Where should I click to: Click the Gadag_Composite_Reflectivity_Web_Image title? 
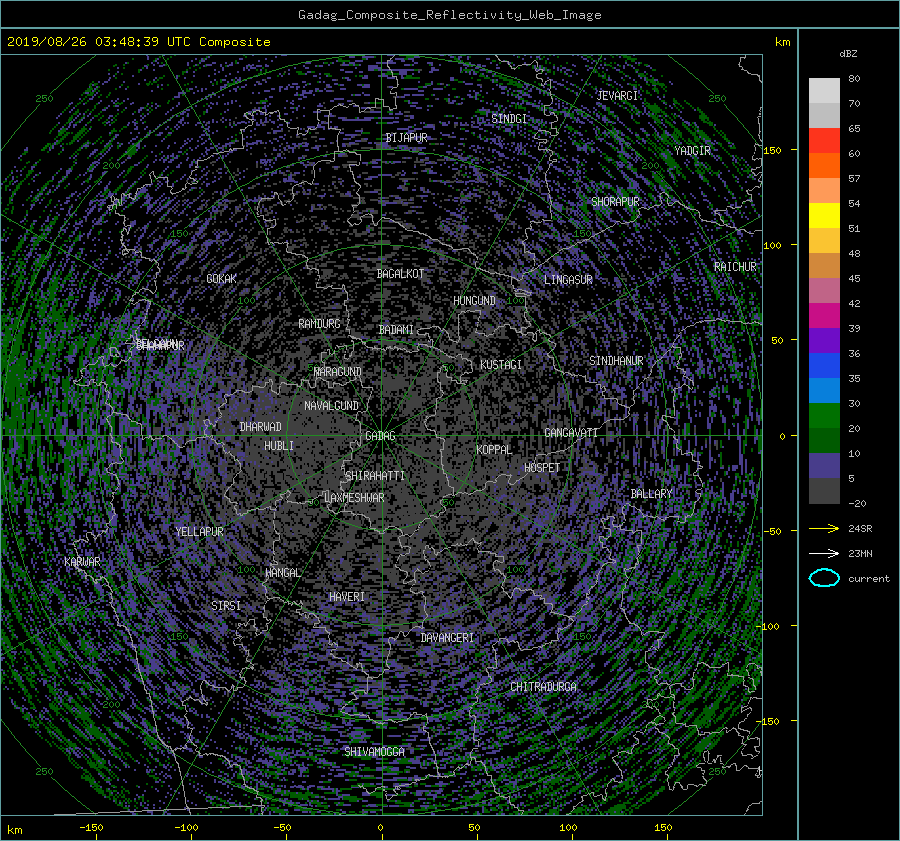tap(449, 15)
